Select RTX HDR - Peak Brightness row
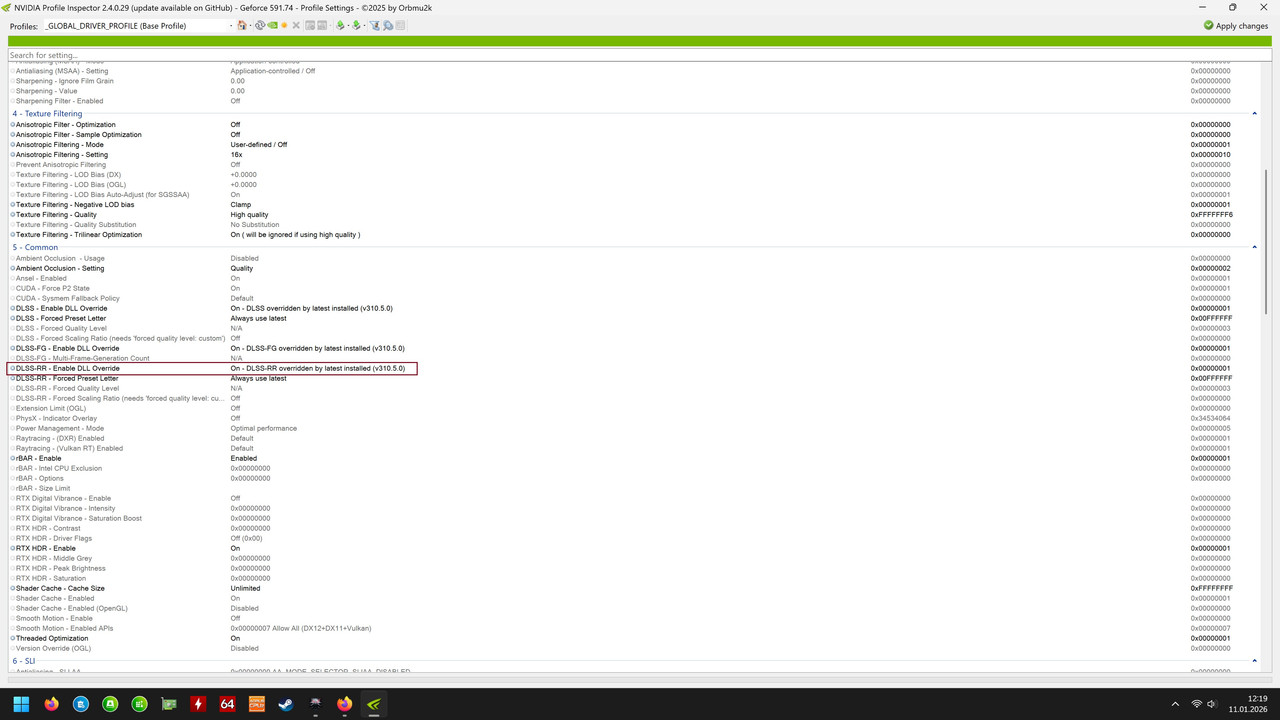This screenshot has height=720, width=1280. click(635, 568)
